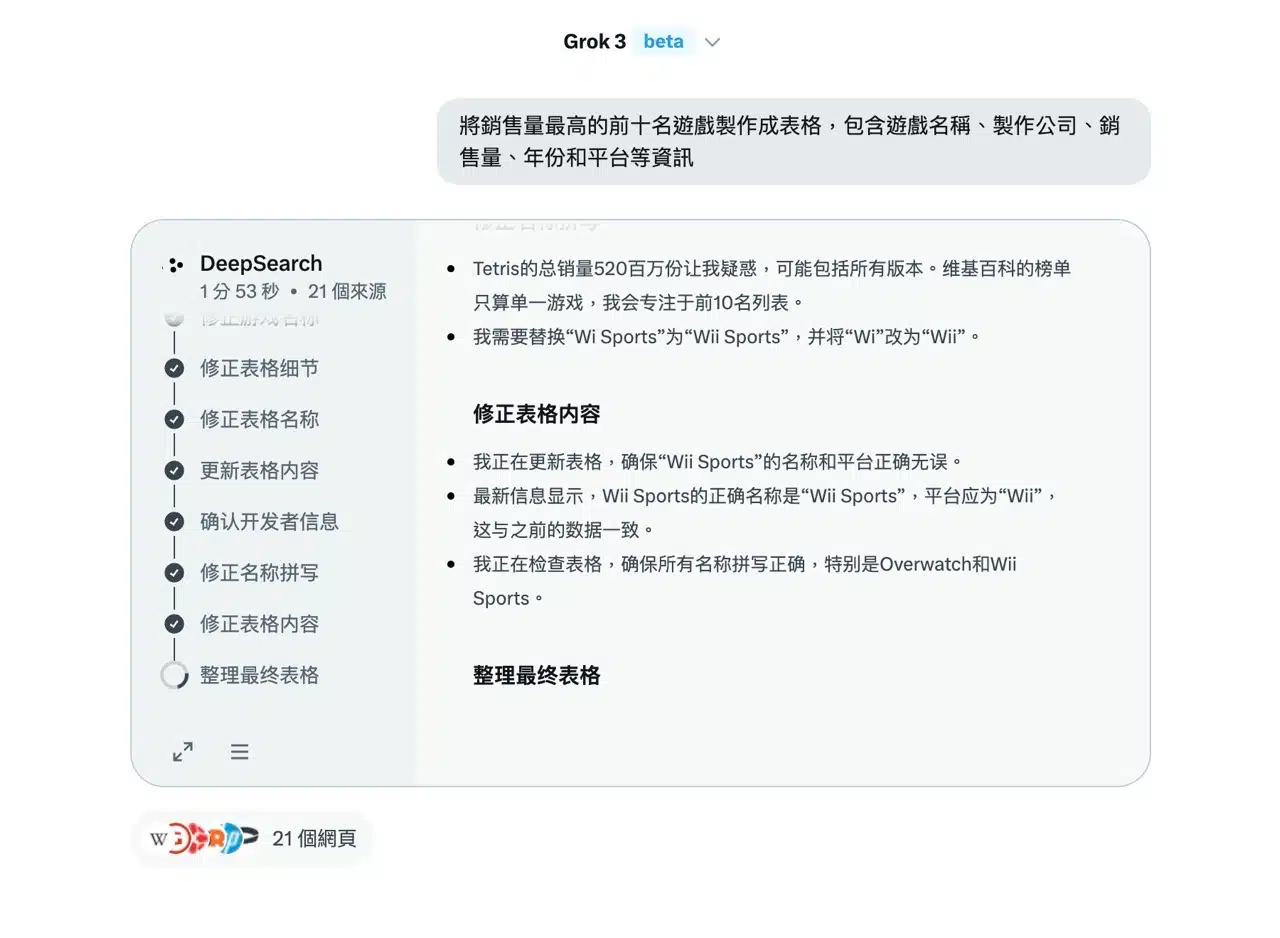
Task: Click the blue beta badge
Action: [663, 42]
